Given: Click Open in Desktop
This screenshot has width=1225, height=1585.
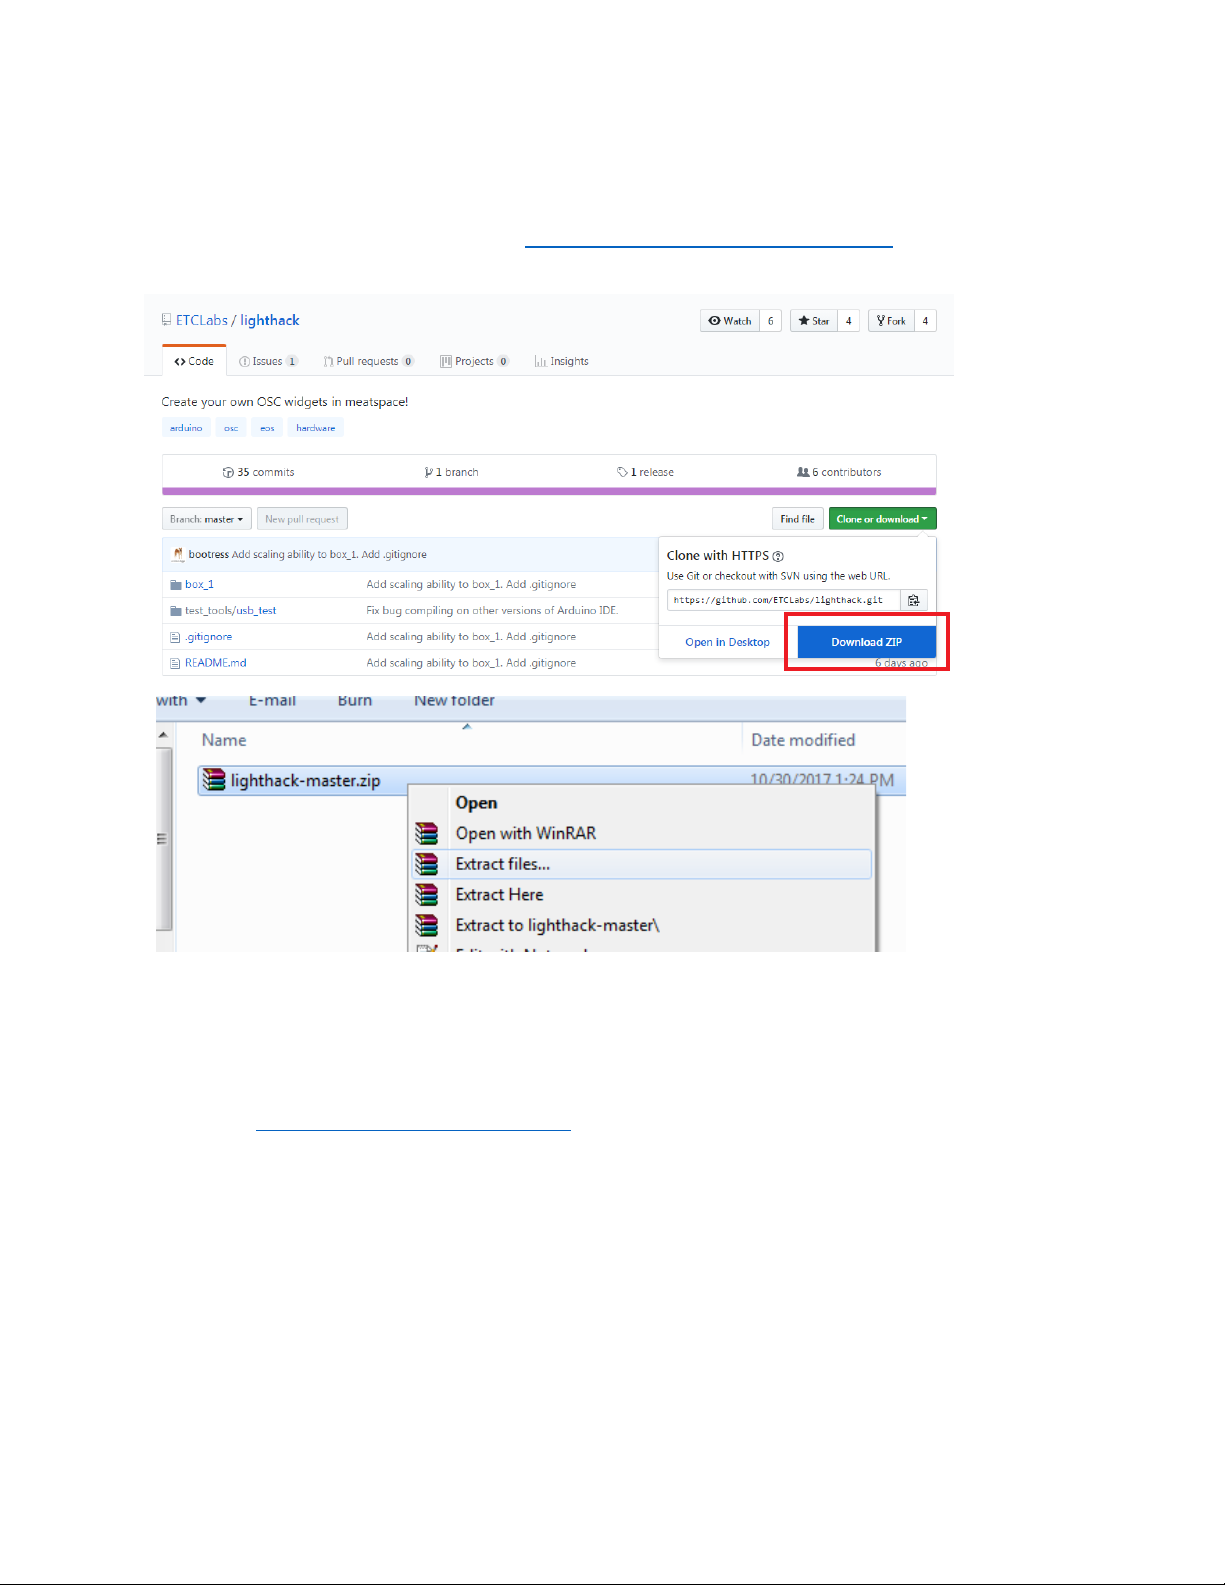Looking at the screenshot, I should pyautogui.click(x=727, y=642).
